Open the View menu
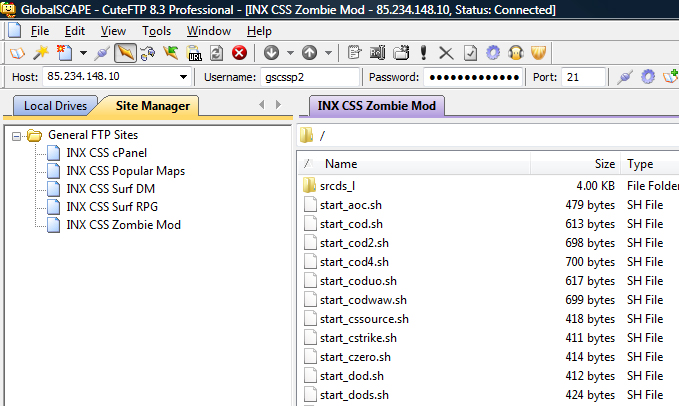Image resolution: width=679 pixels, height=406 pixels. coord(113,31)
